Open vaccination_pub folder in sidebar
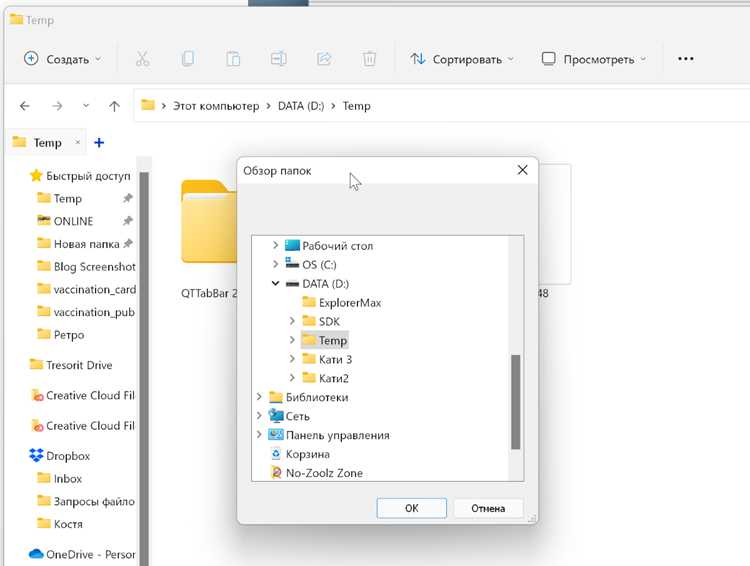The width and height of the screenshot is (750, 566). point(86,312)
